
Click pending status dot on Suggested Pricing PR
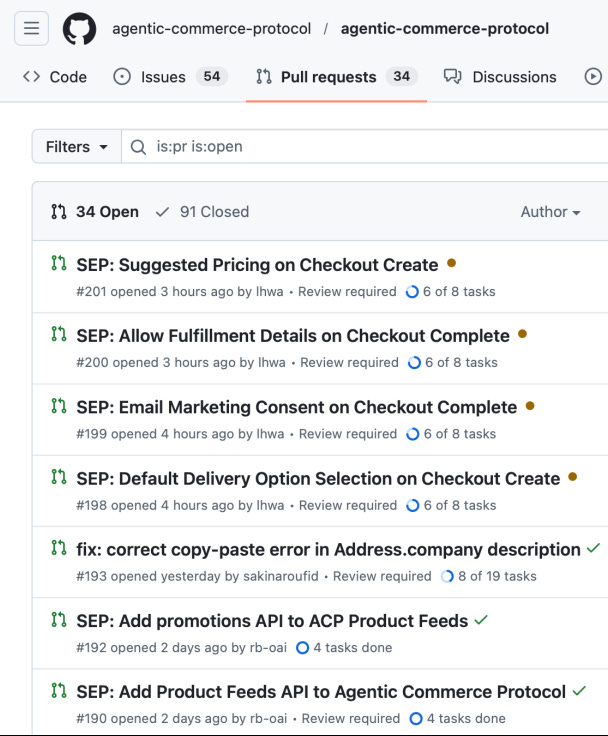[452, 263]
